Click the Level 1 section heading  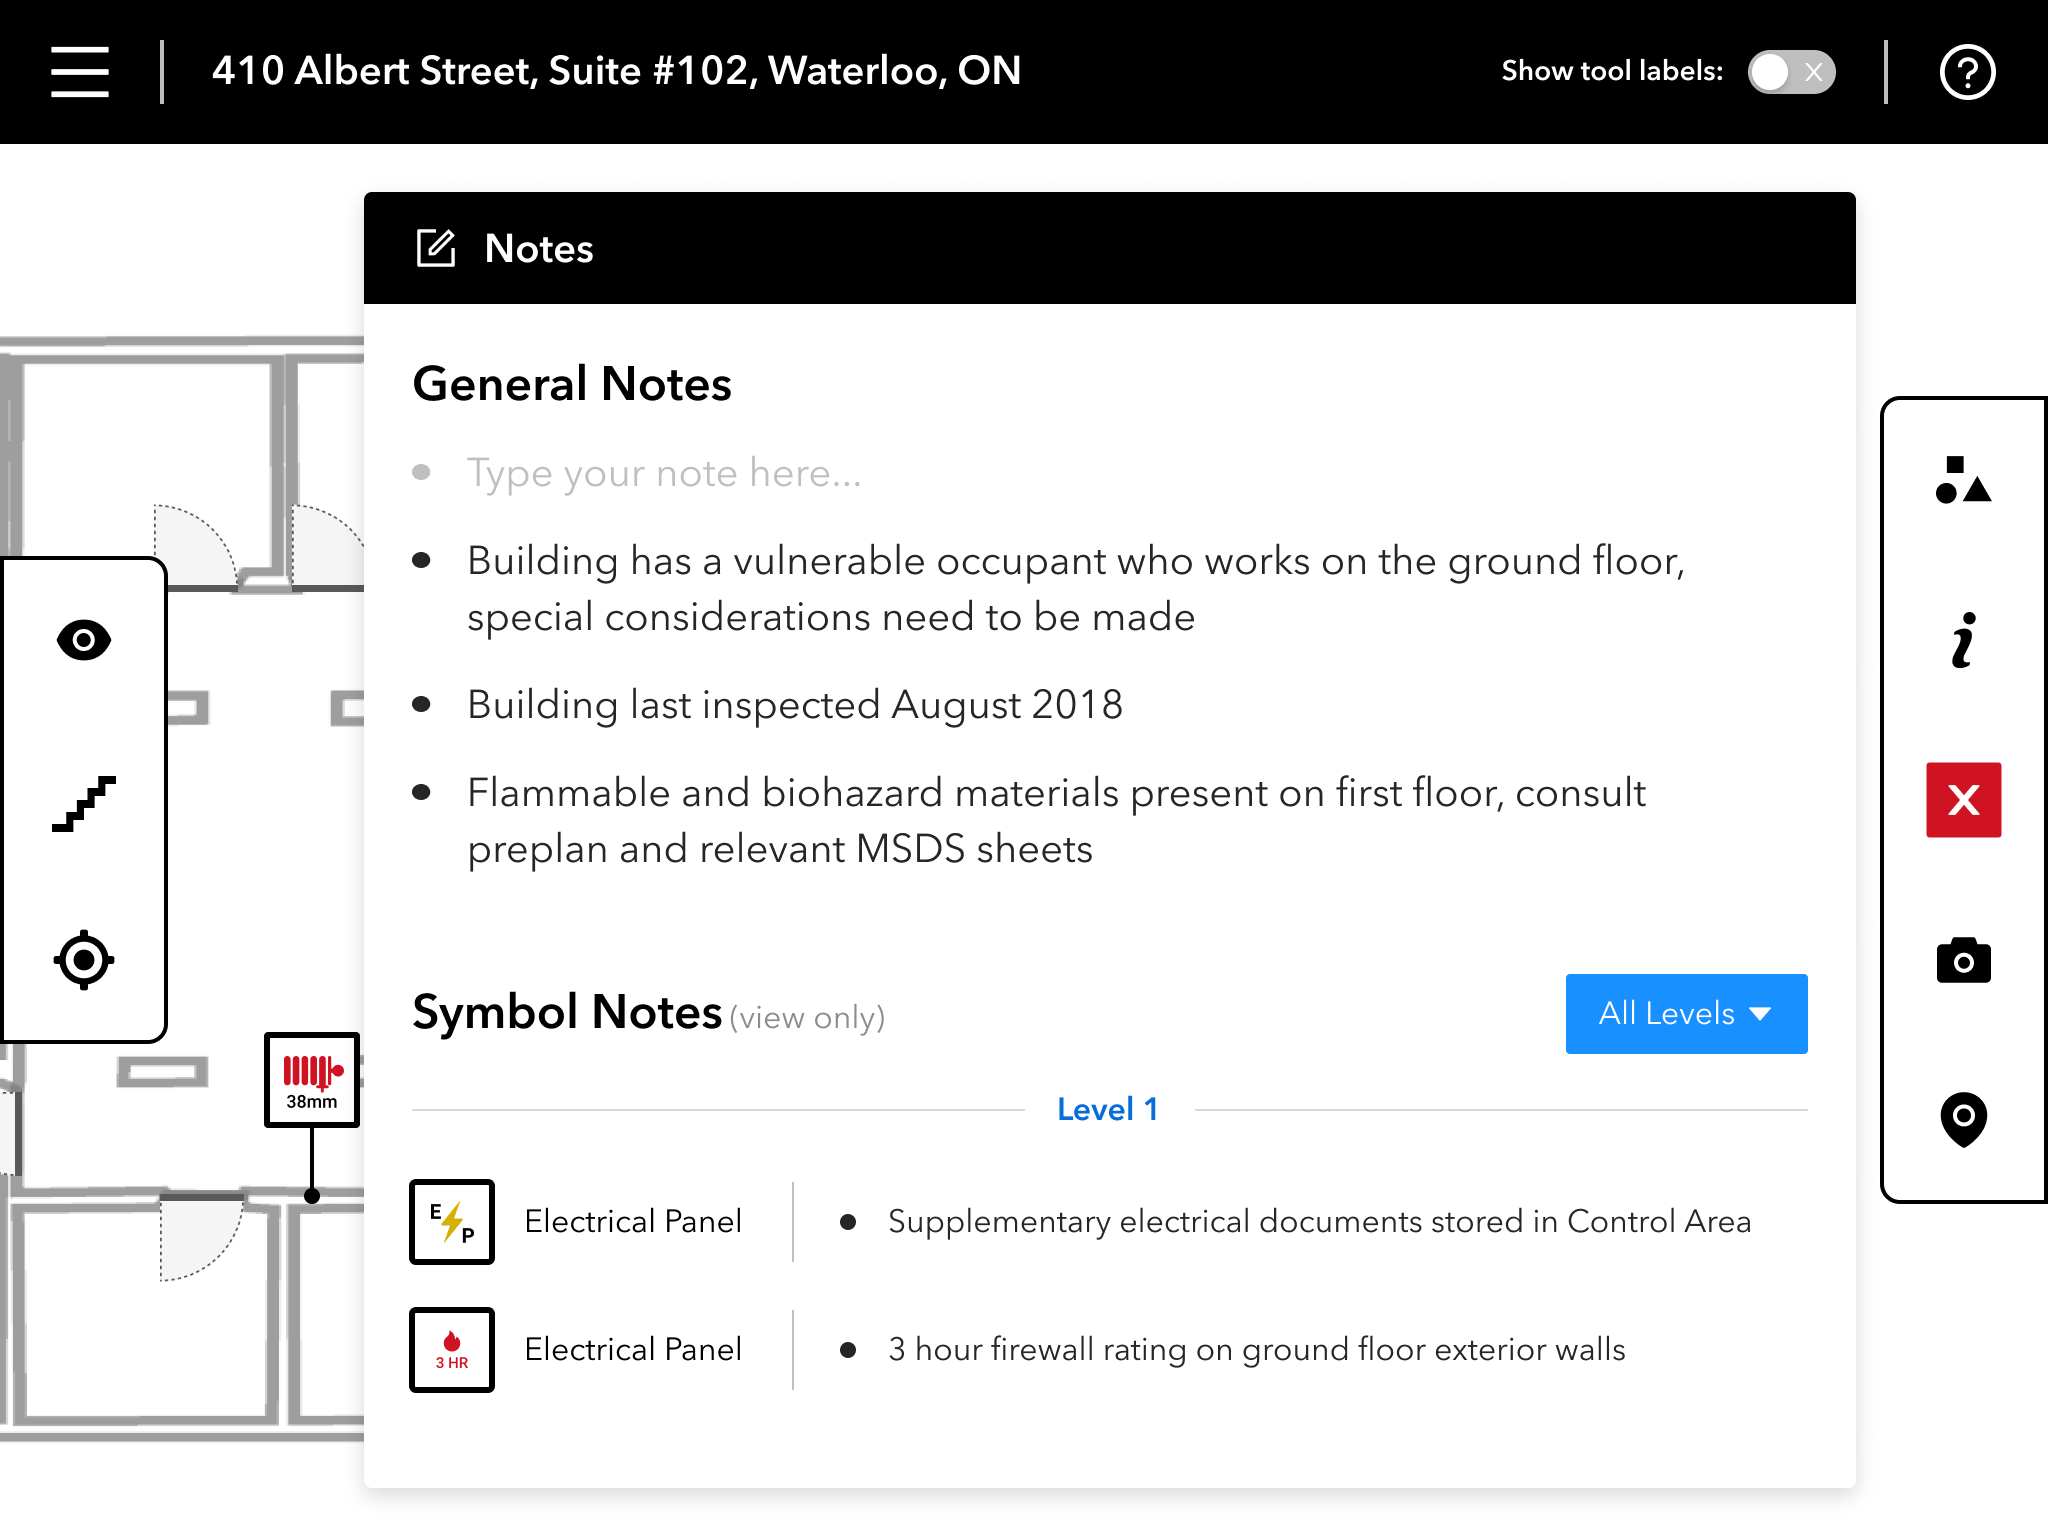tap(1108, 1109)
